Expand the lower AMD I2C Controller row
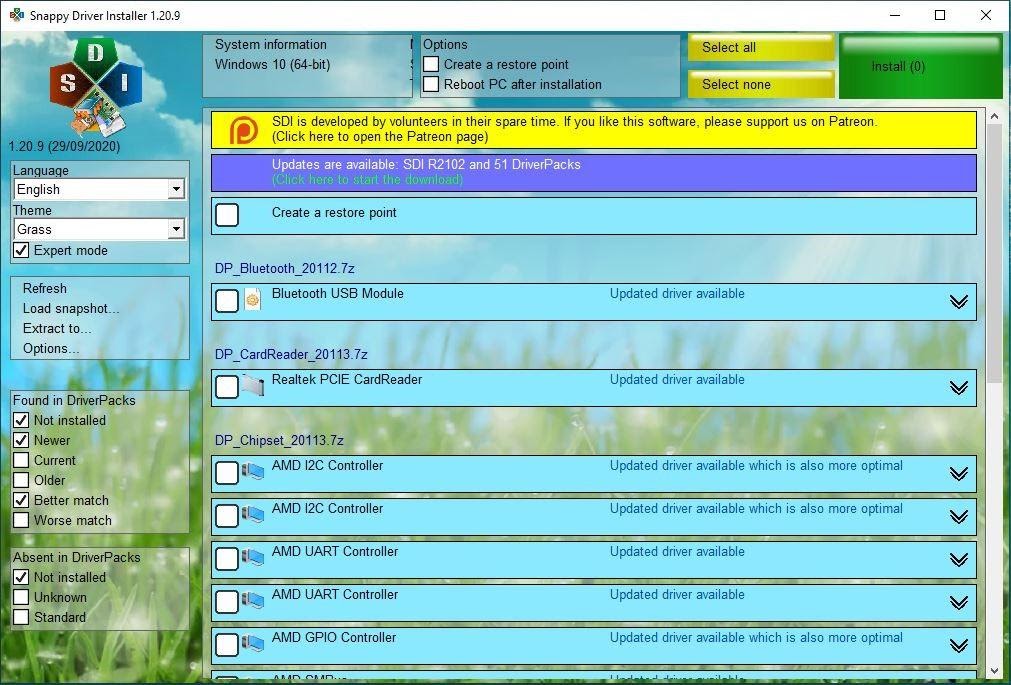The width and height of the screenshot is (1011, 685). [x=959, y=517]
